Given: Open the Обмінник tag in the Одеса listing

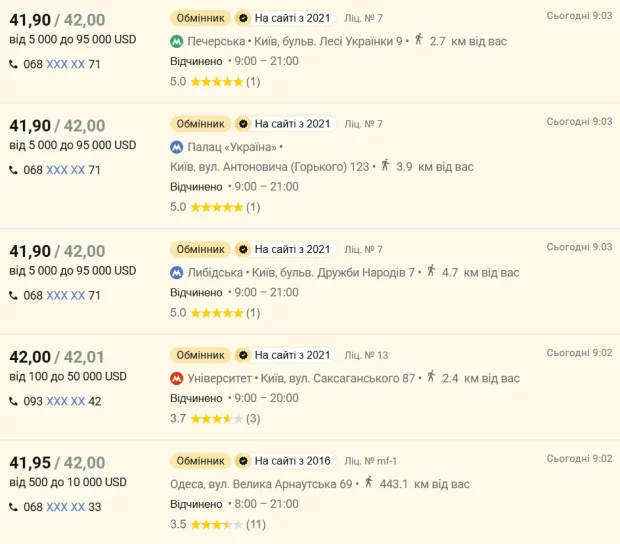Looking at the screenshot, I should click(x=200, y=461).
